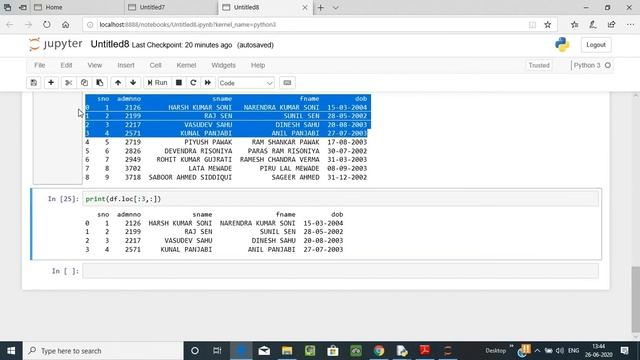
Task: Open the Help menu
Action: pos(258,65)
